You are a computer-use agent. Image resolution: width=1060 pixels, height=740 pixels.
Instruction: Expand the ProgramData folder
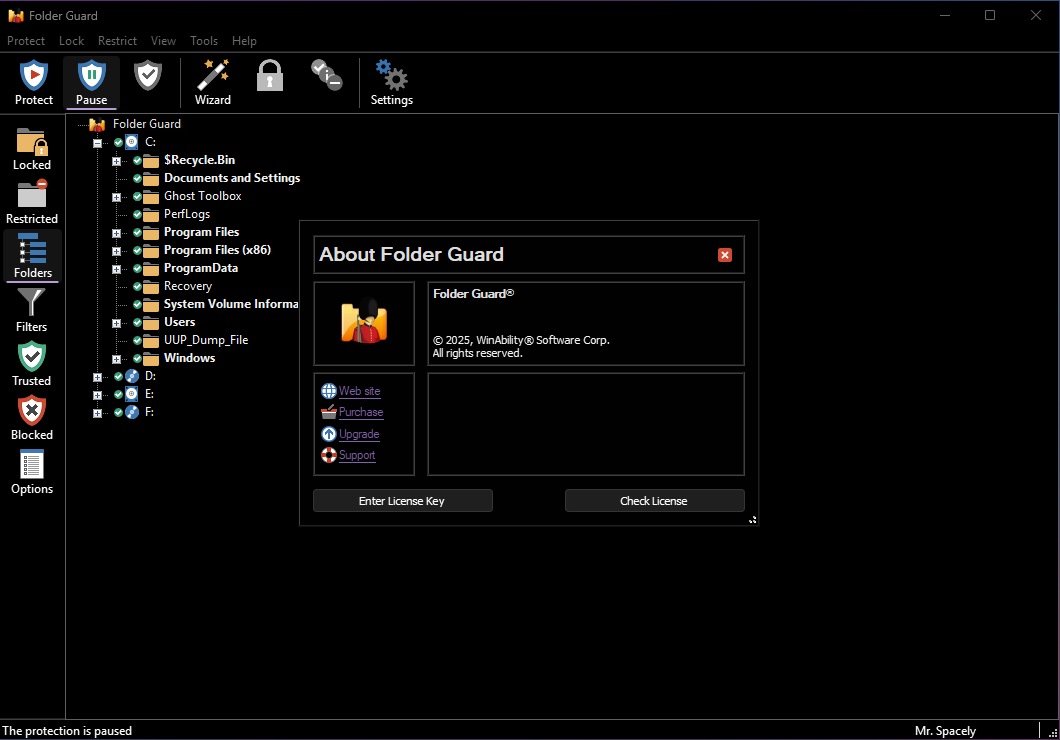point(116,269)
